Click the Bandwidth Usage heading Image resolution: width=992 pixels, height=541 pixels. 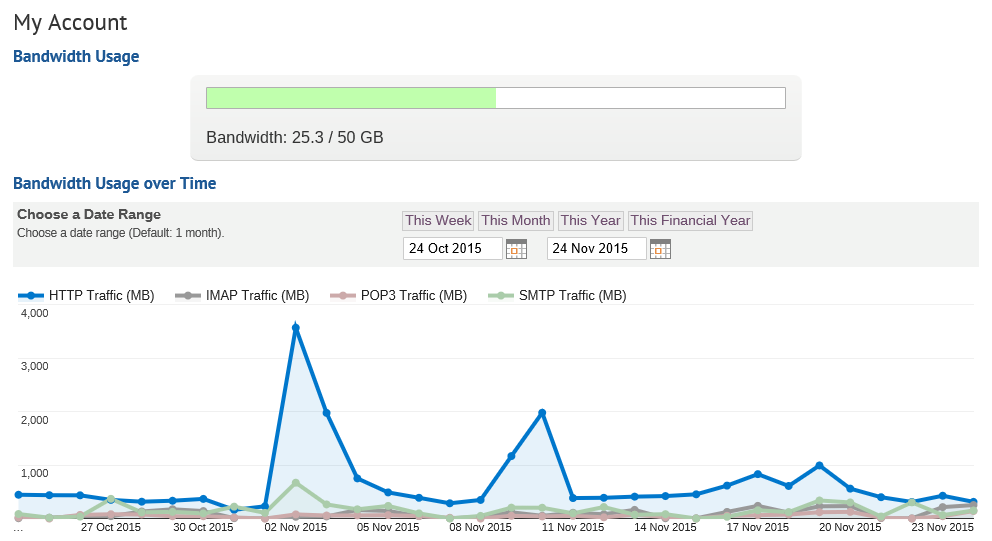pos(76,56)
